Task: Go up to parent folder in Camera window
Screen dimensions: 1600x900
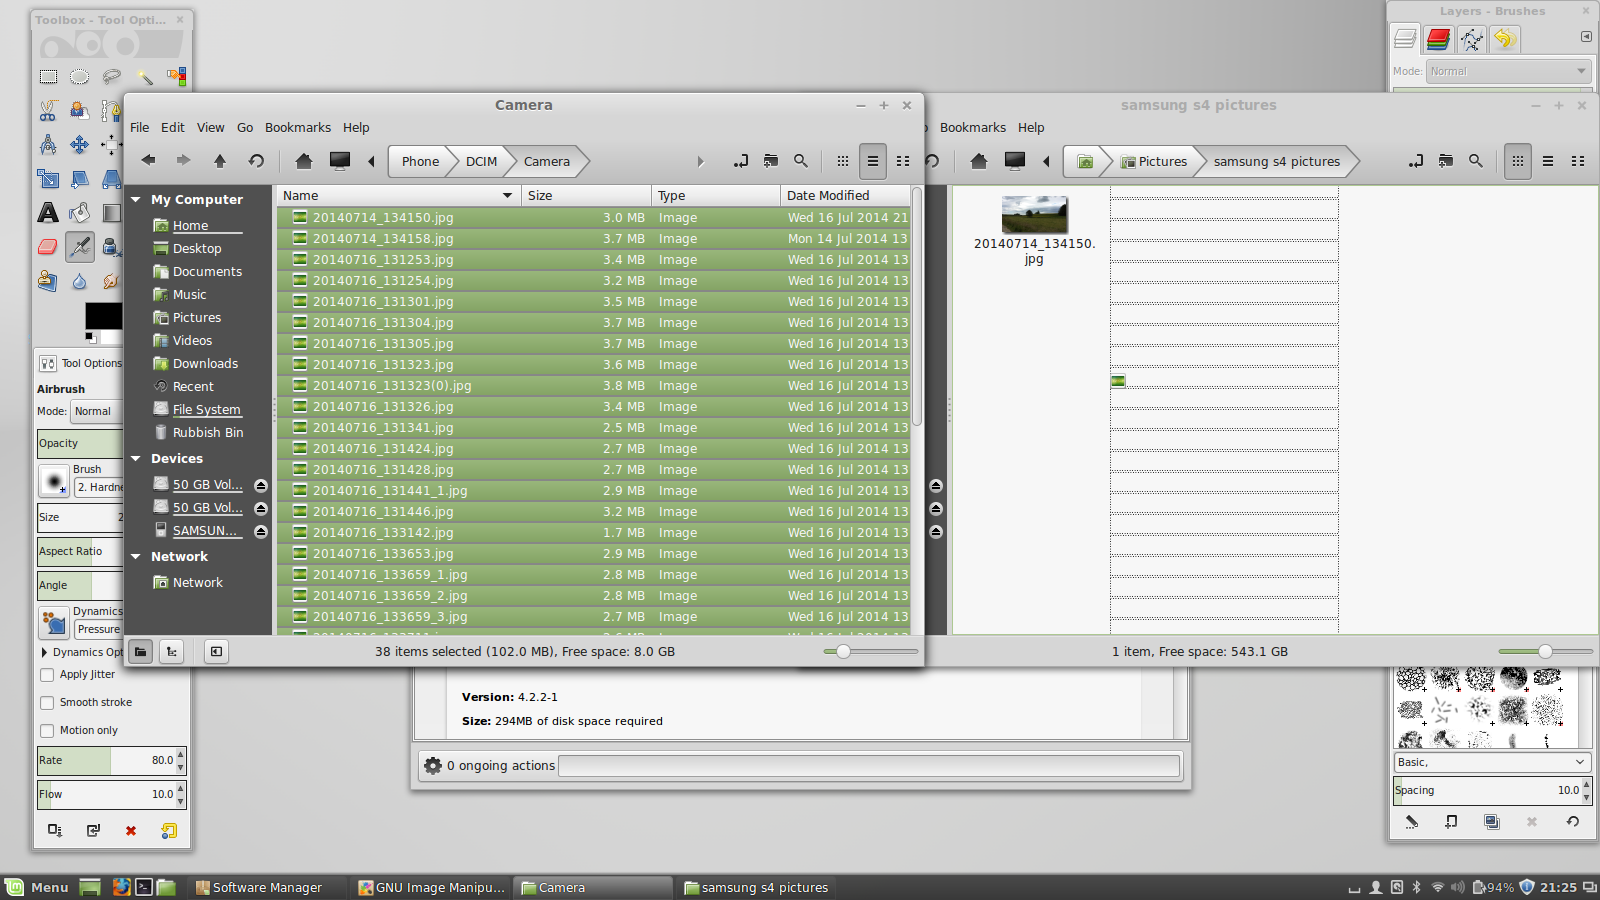Action: (x=220, y=161)
